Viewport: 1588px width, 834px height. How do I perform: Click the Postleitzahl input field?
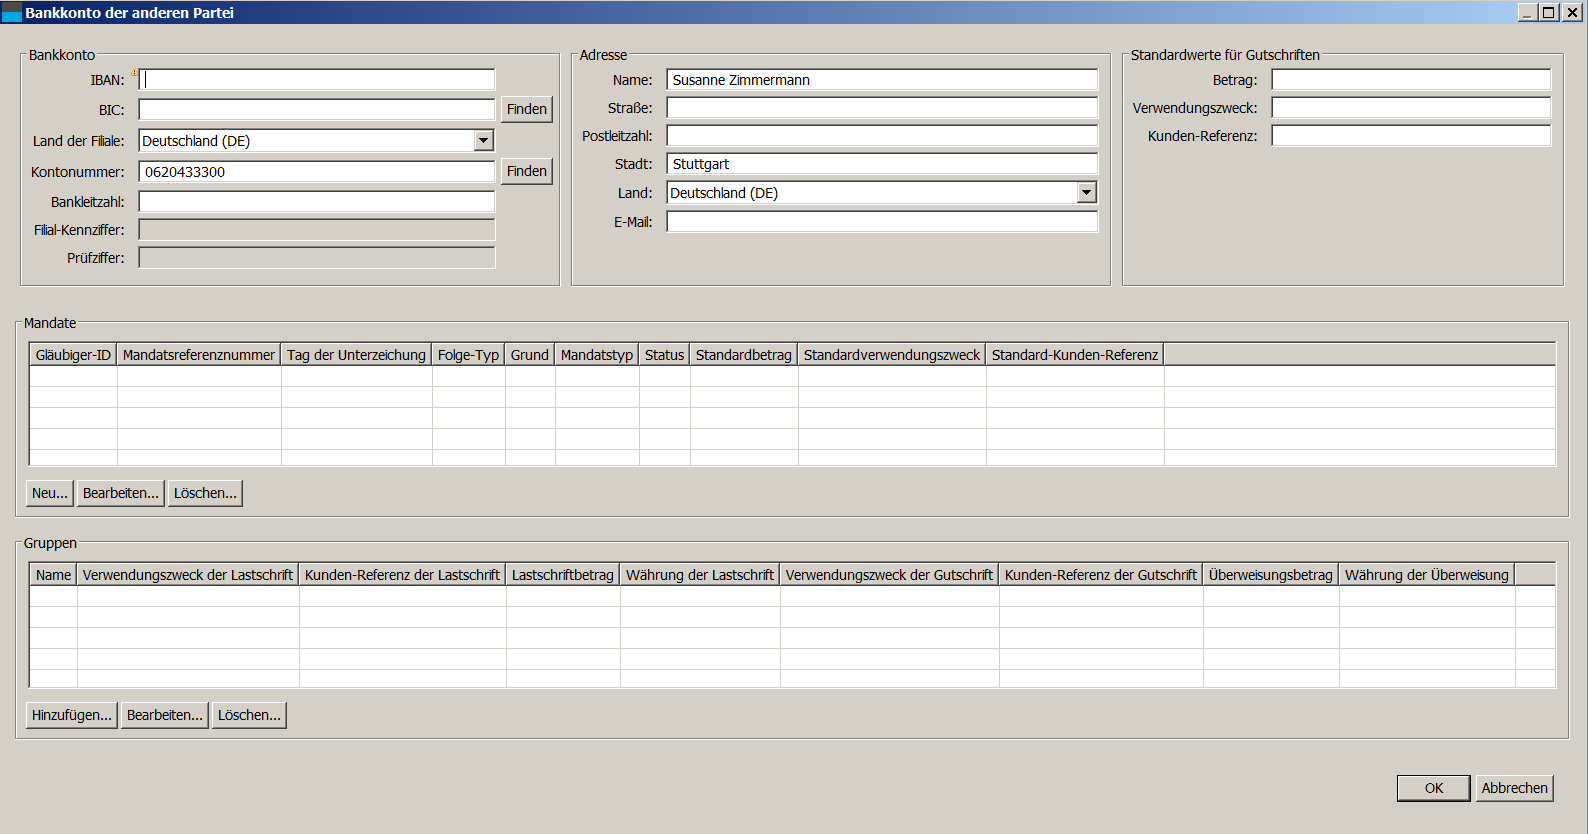coord(882,136)
